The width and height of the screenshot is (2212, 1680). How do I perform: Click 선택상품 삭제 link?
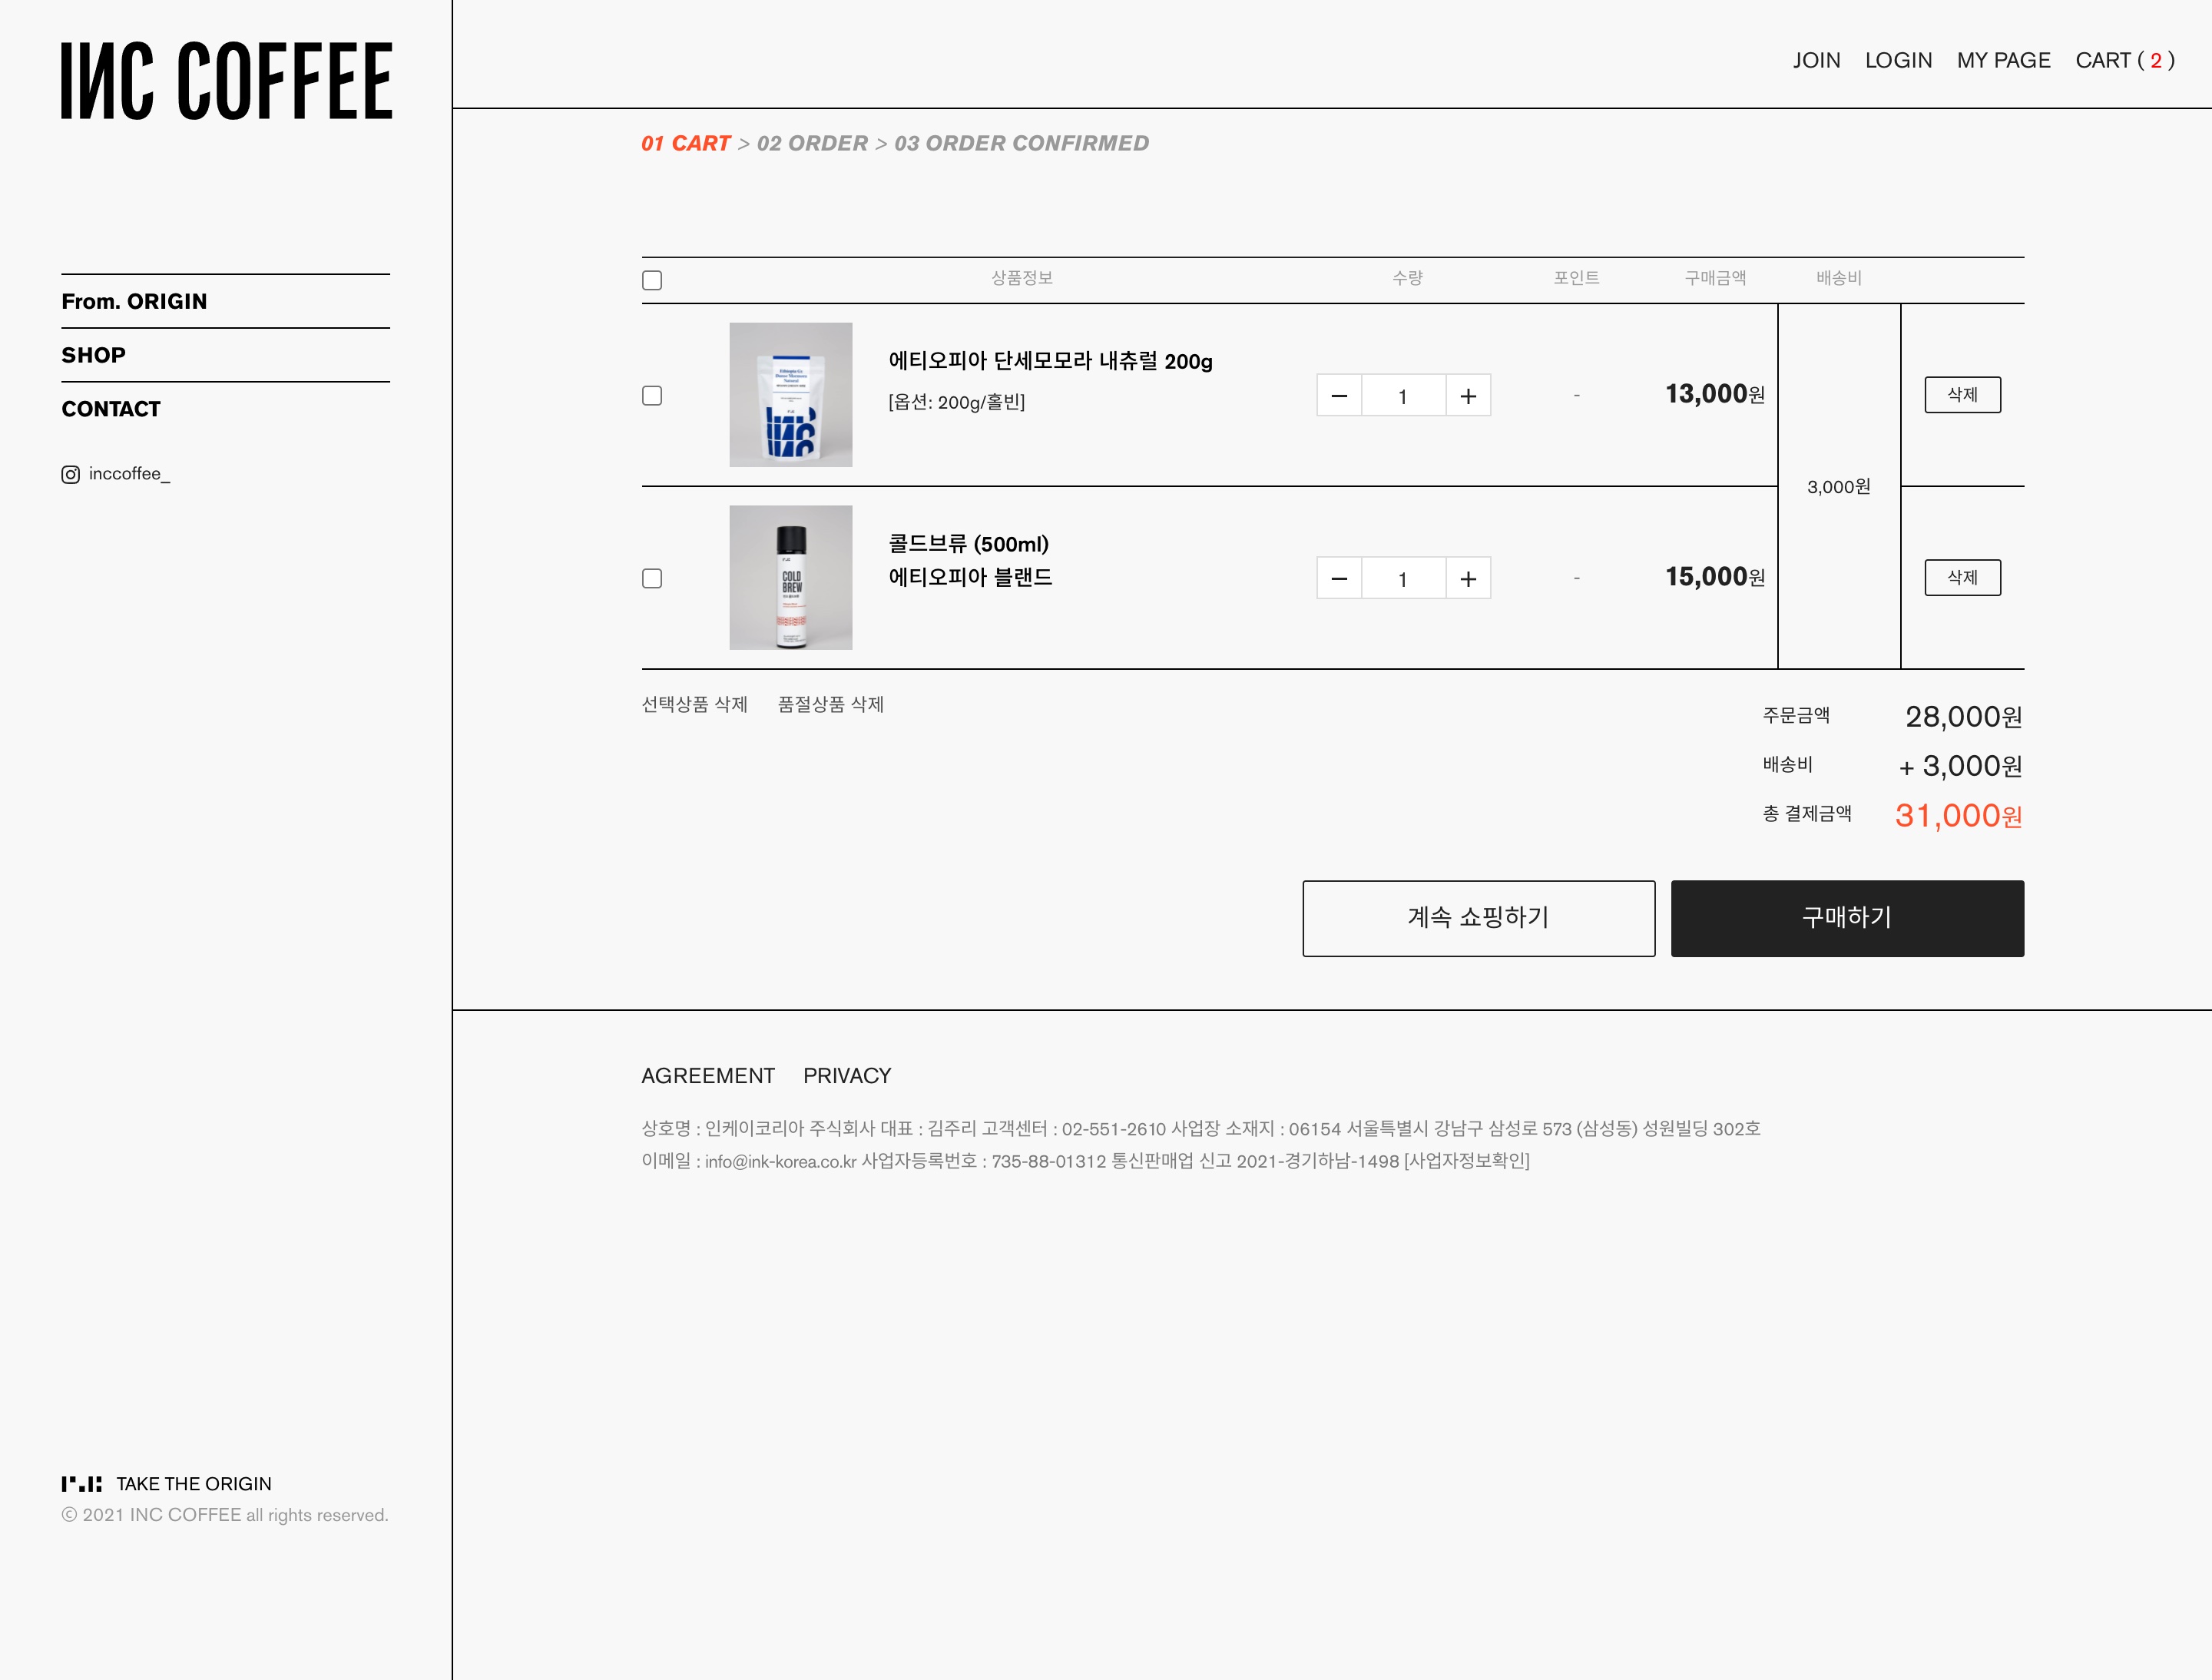coord(694,704)
